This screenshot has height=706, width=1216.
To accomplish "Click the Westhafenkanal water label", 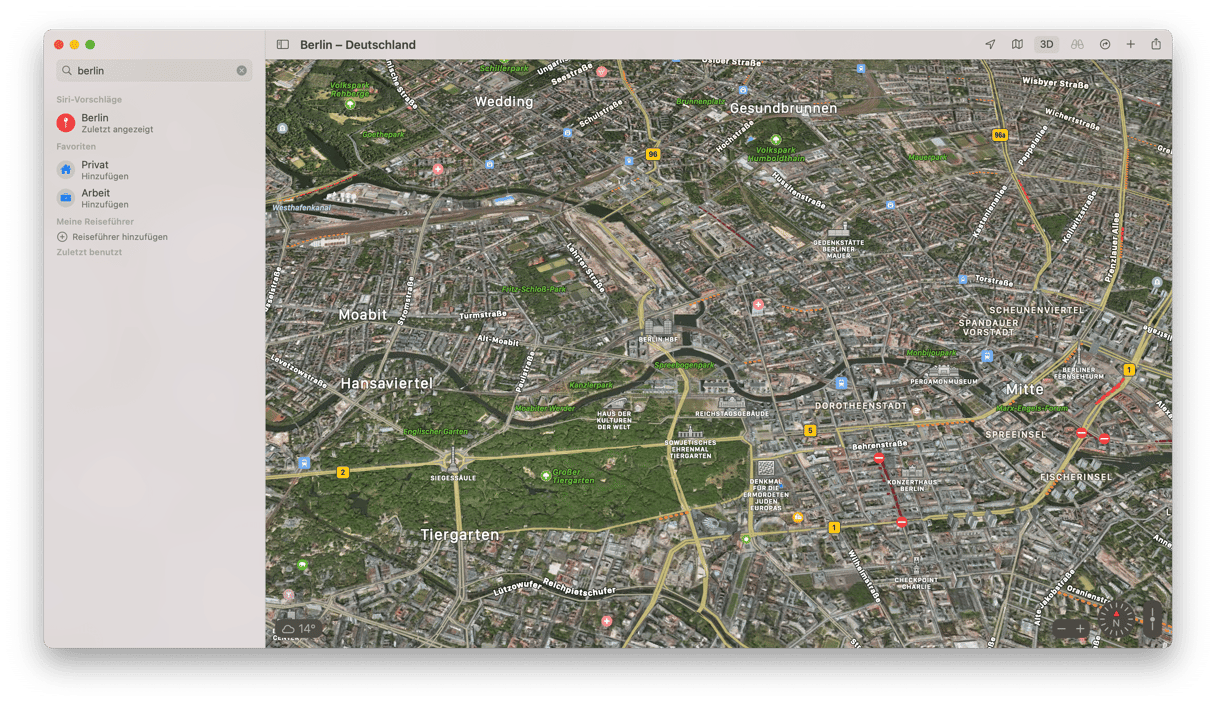I will coord(299,208).
